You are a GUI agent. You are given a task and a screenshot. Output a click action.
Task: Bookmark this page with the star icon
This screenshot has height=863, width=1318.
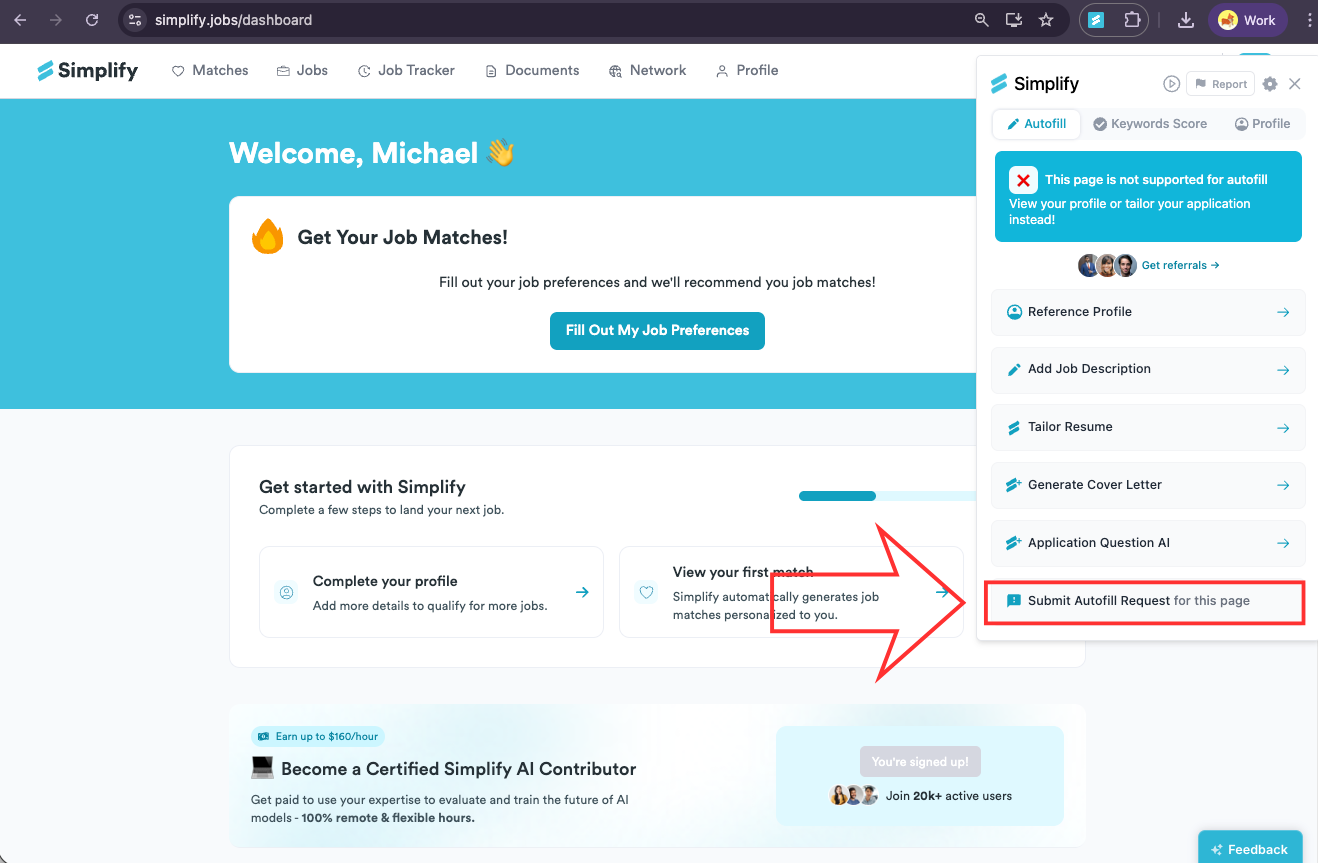(1046, 20)
